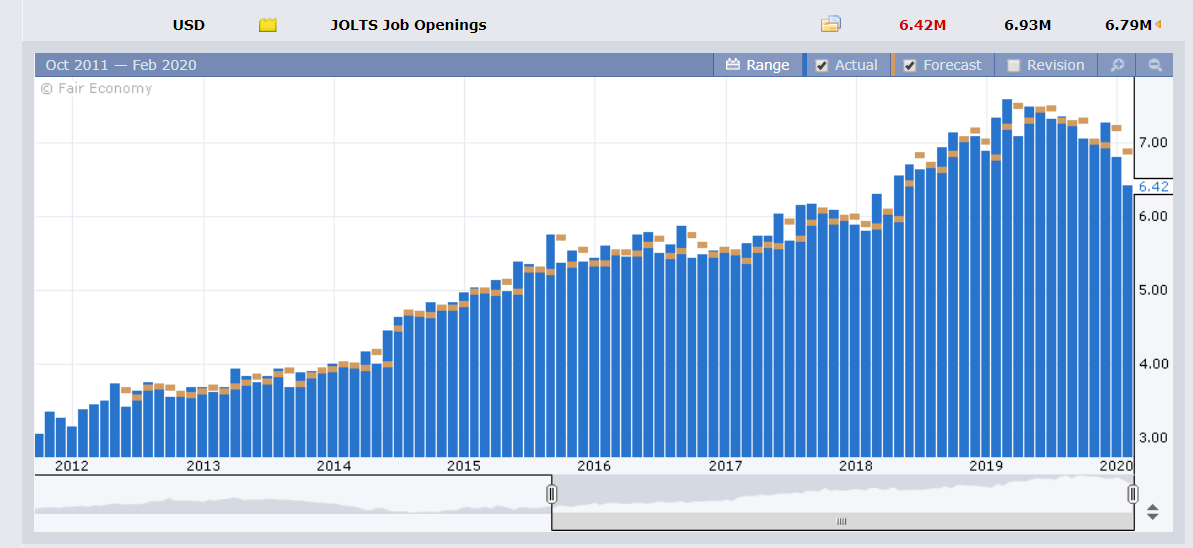Click the 2012 x-axis label
The image size is (1193, 548).
tap(72, 466)
